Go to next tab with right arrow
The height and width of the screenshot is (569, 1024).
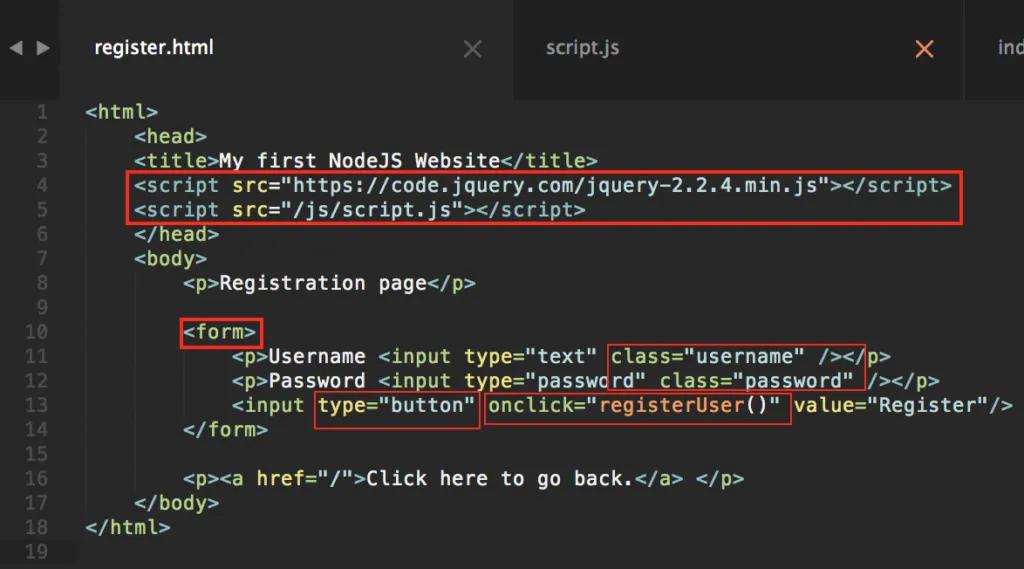pos(43,48)
